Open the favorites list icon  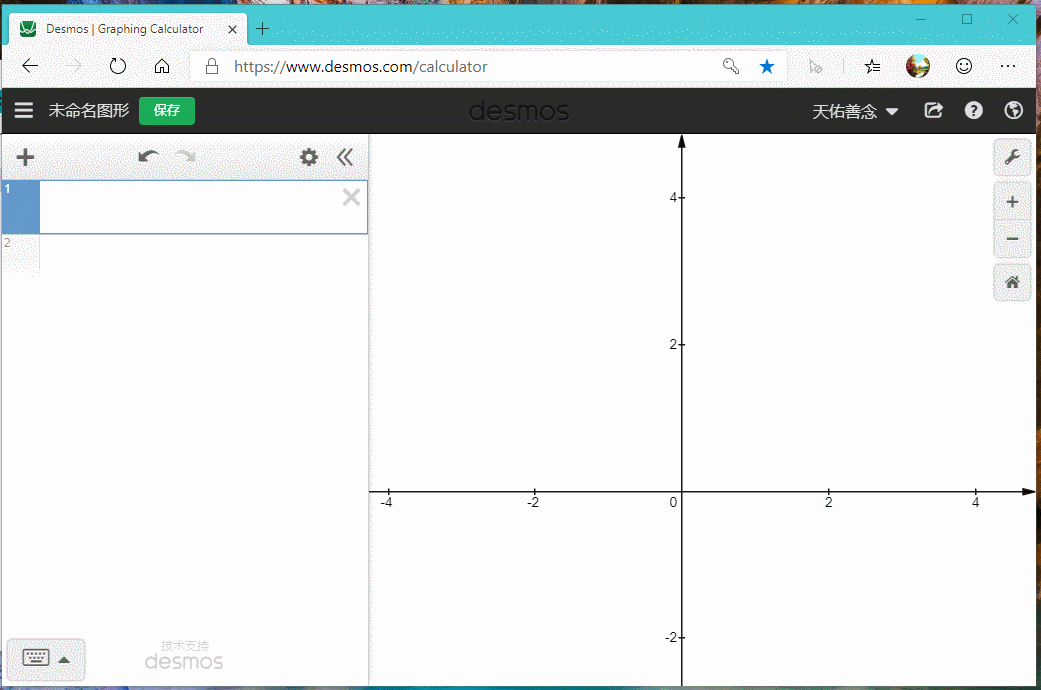[872, 66]
